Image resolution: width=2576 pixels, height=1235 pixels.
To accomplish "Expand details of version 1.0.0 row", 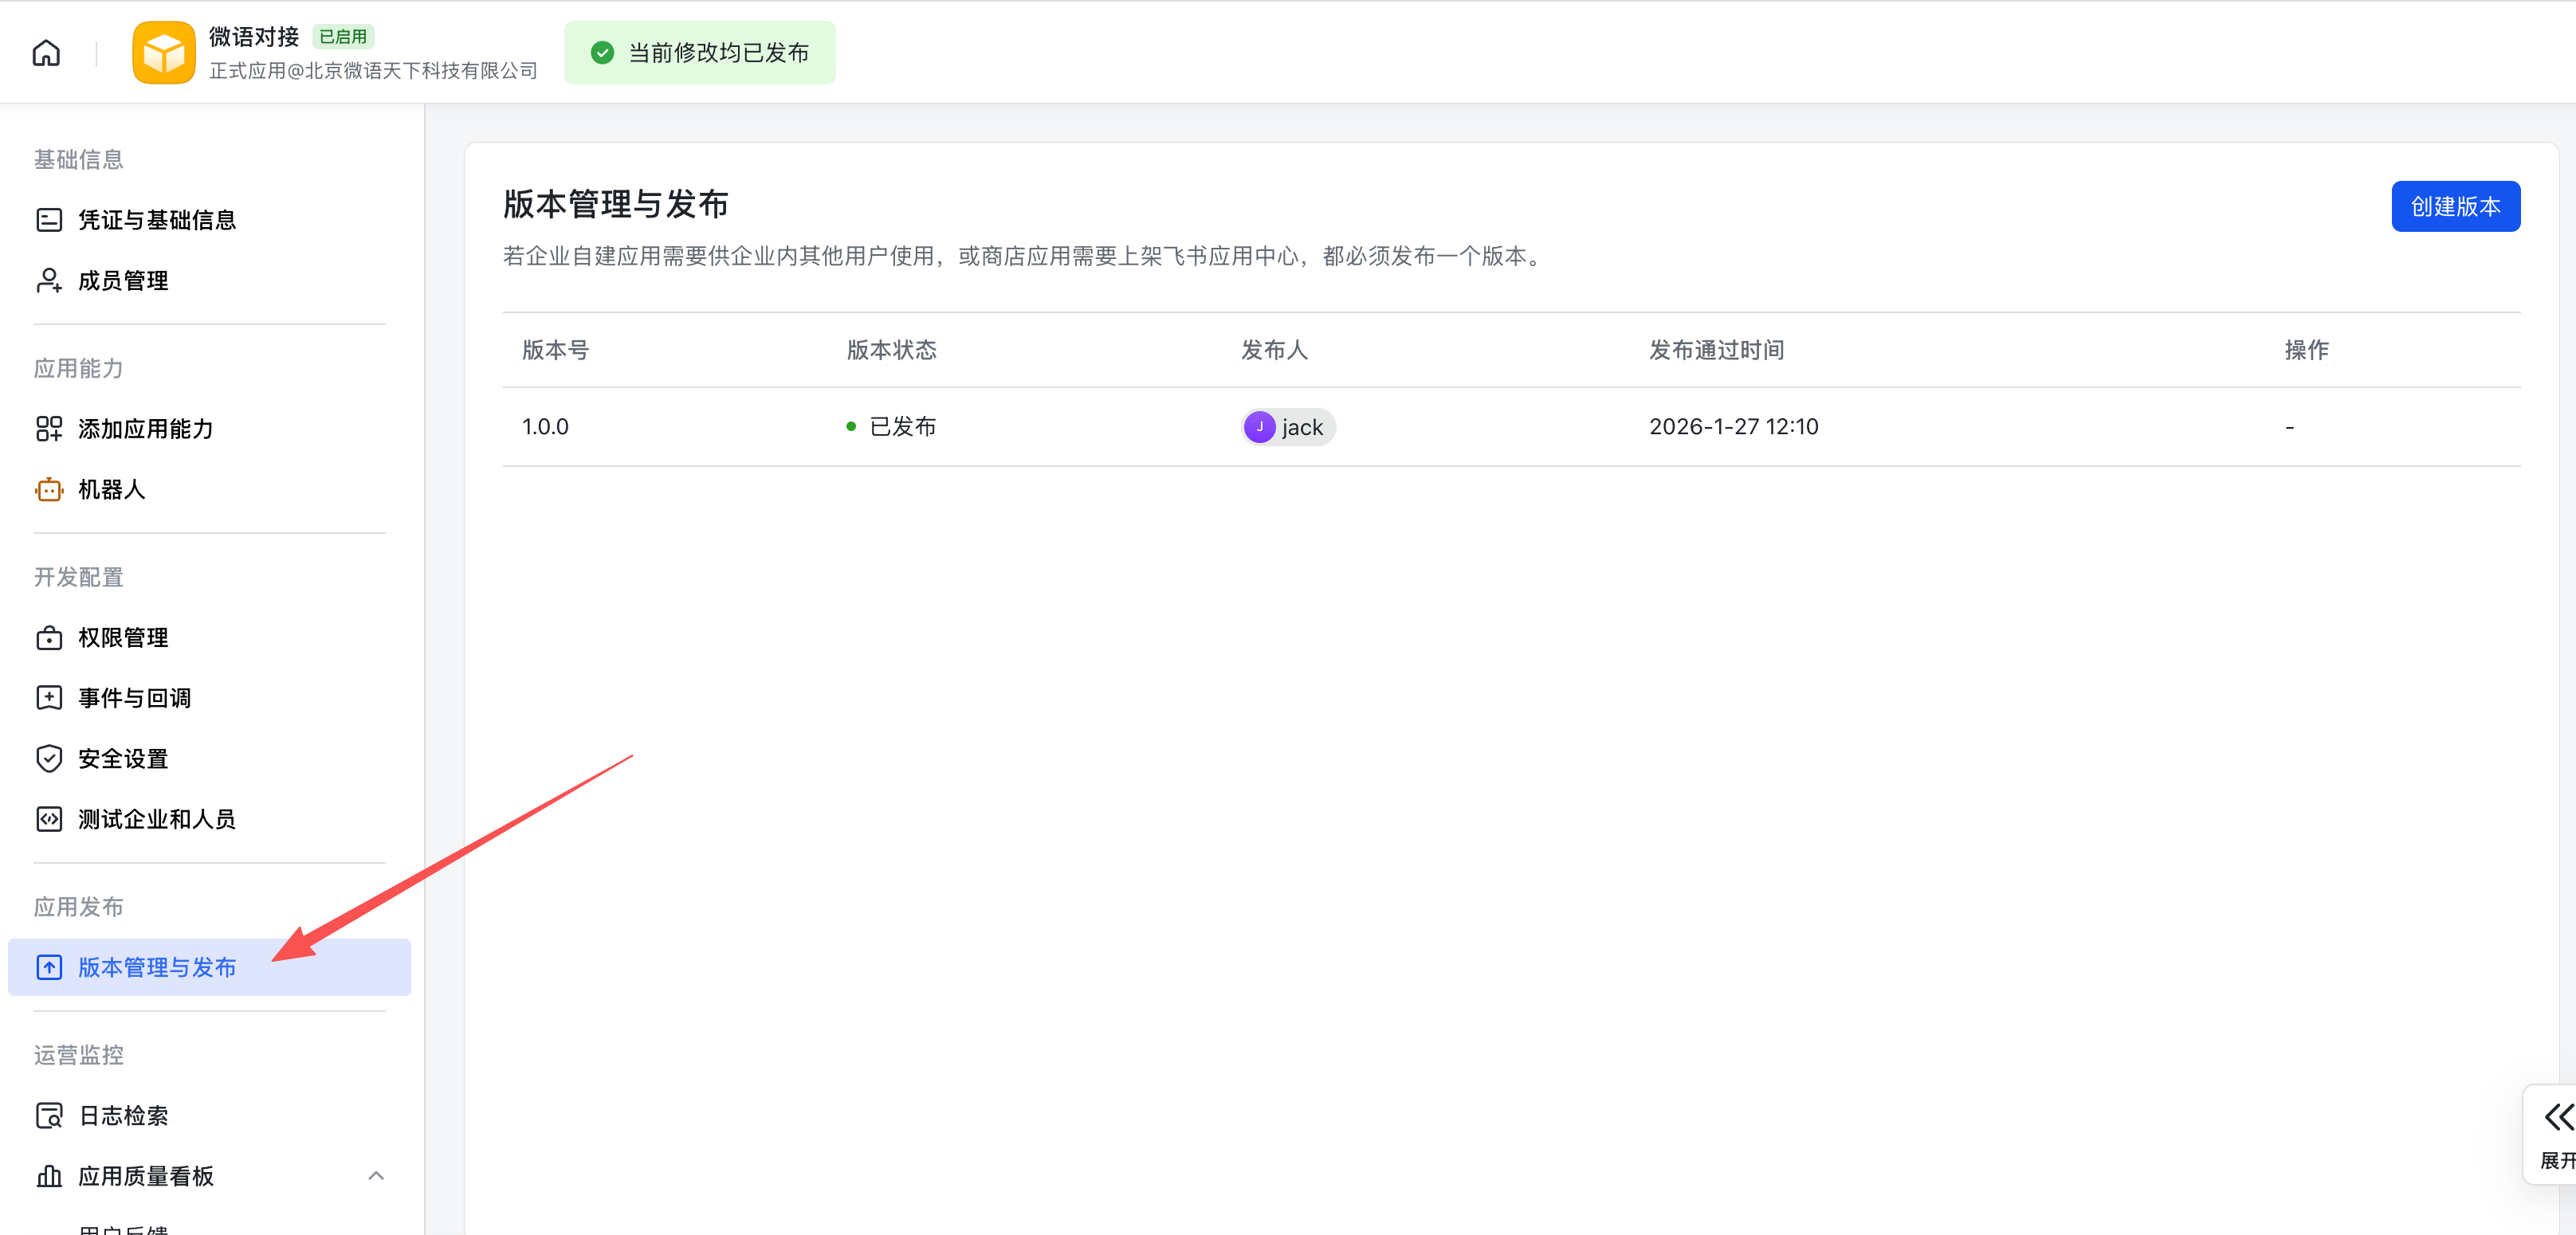I will [545, 426].
